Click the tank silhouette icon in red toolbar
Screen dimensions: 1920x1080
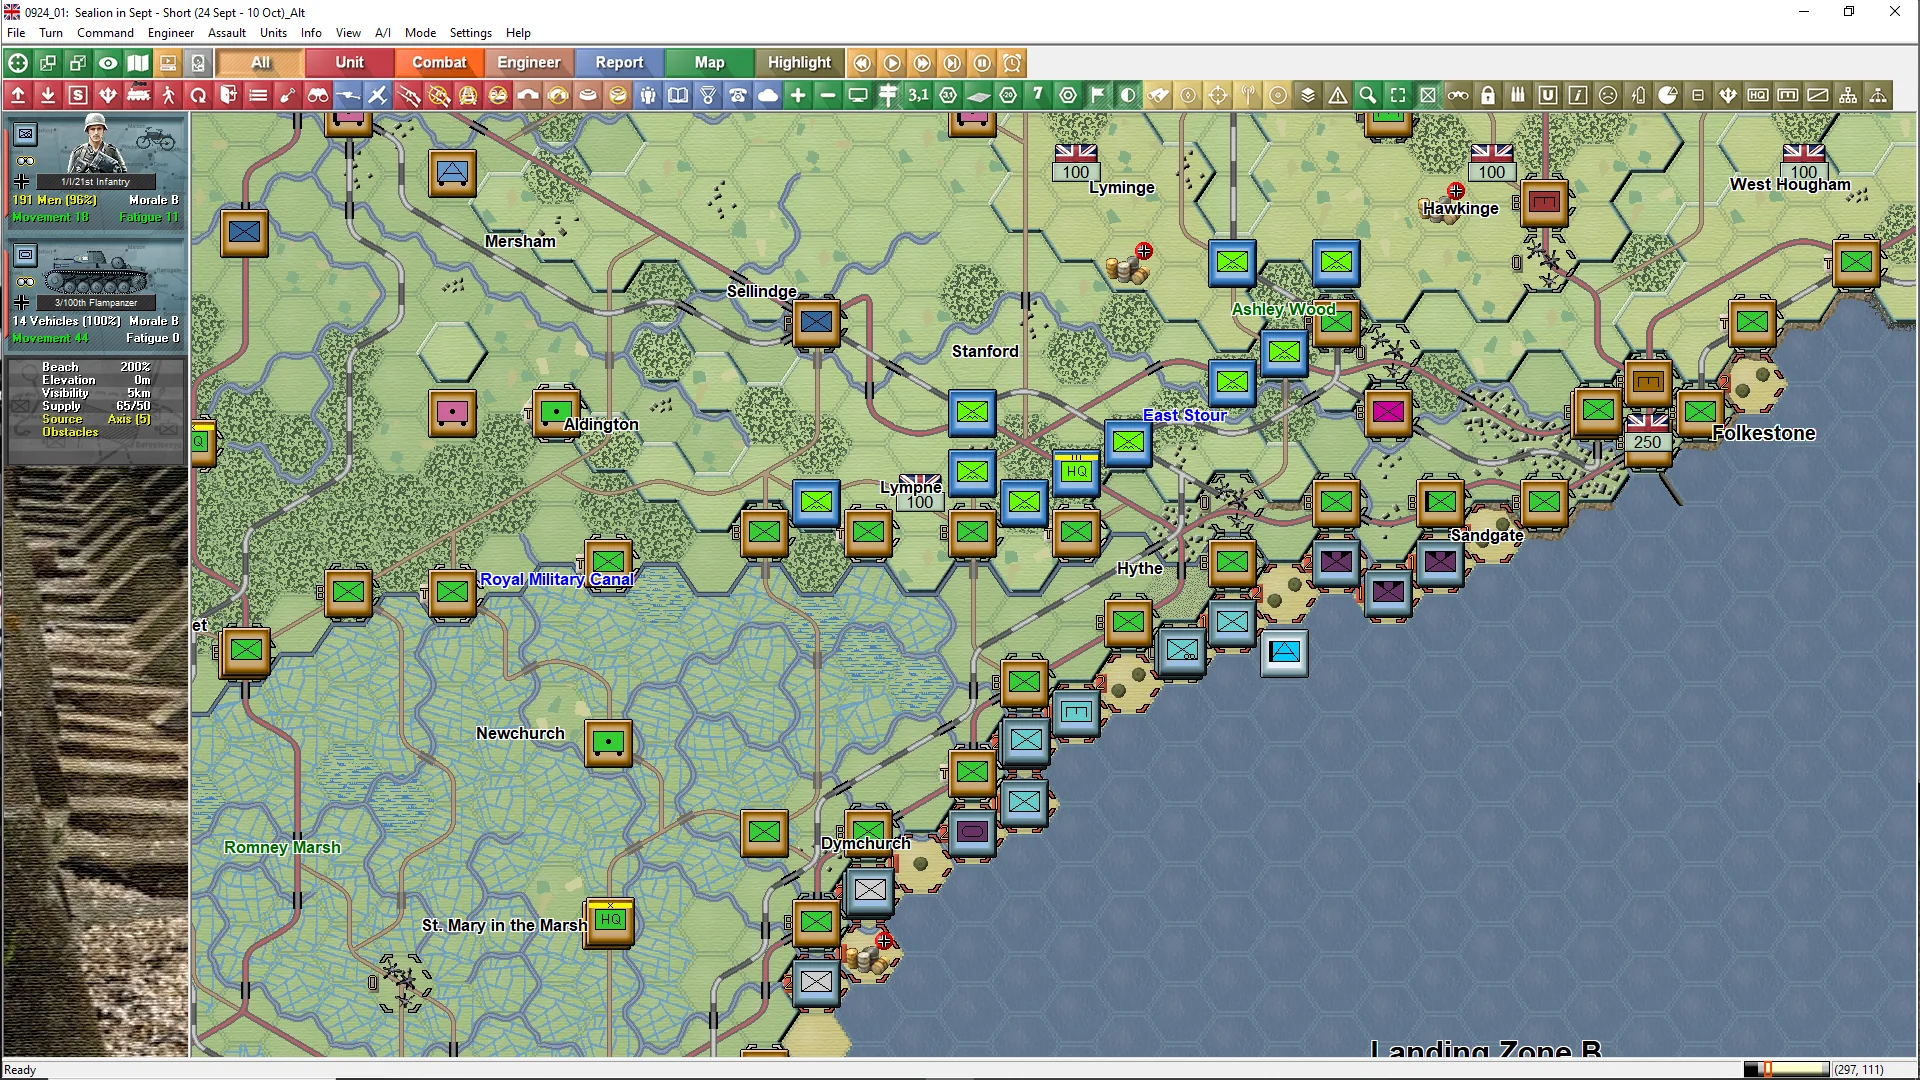click(x=138, y=96)
